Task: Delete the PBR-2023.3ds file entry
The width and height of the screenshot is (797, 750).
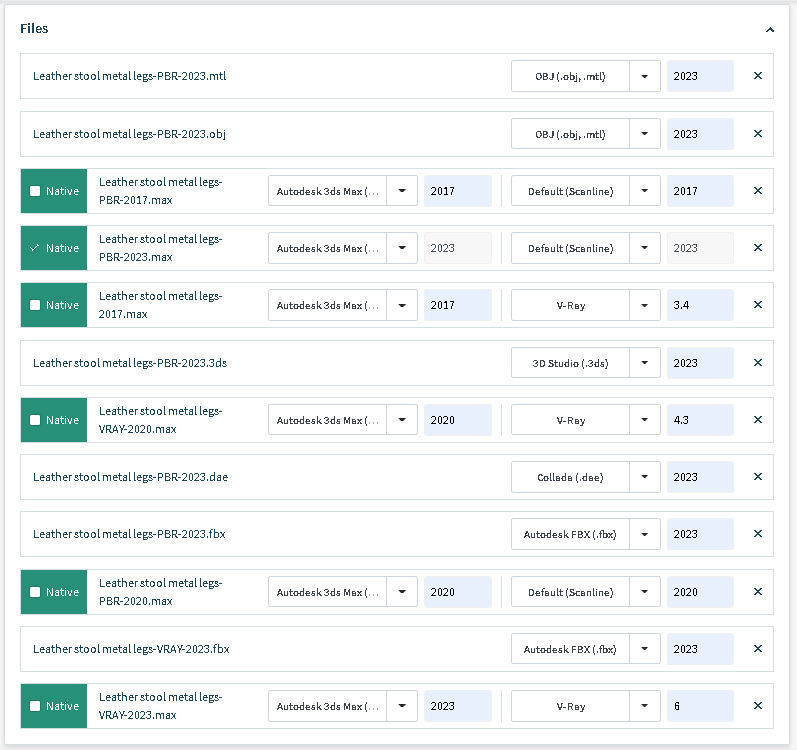Action: (x=757, y=363)
